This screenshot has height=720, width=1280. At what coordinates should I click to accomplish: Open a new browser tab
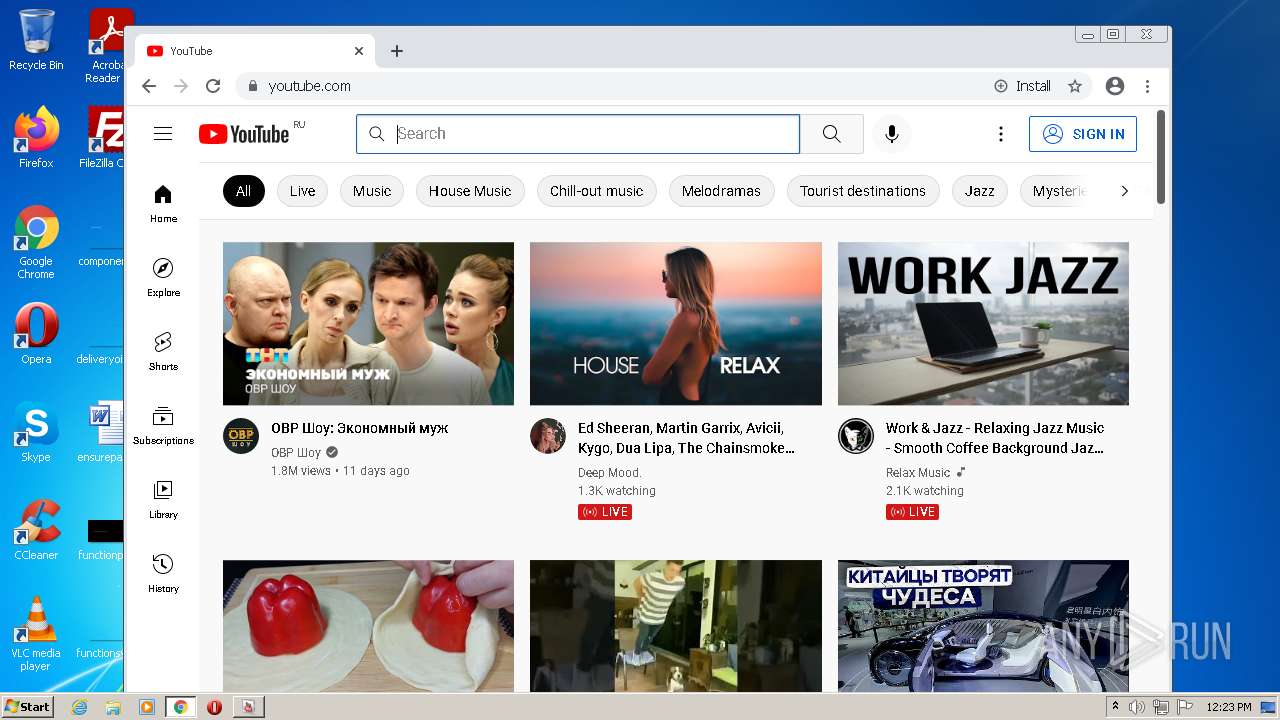(397, 51)
